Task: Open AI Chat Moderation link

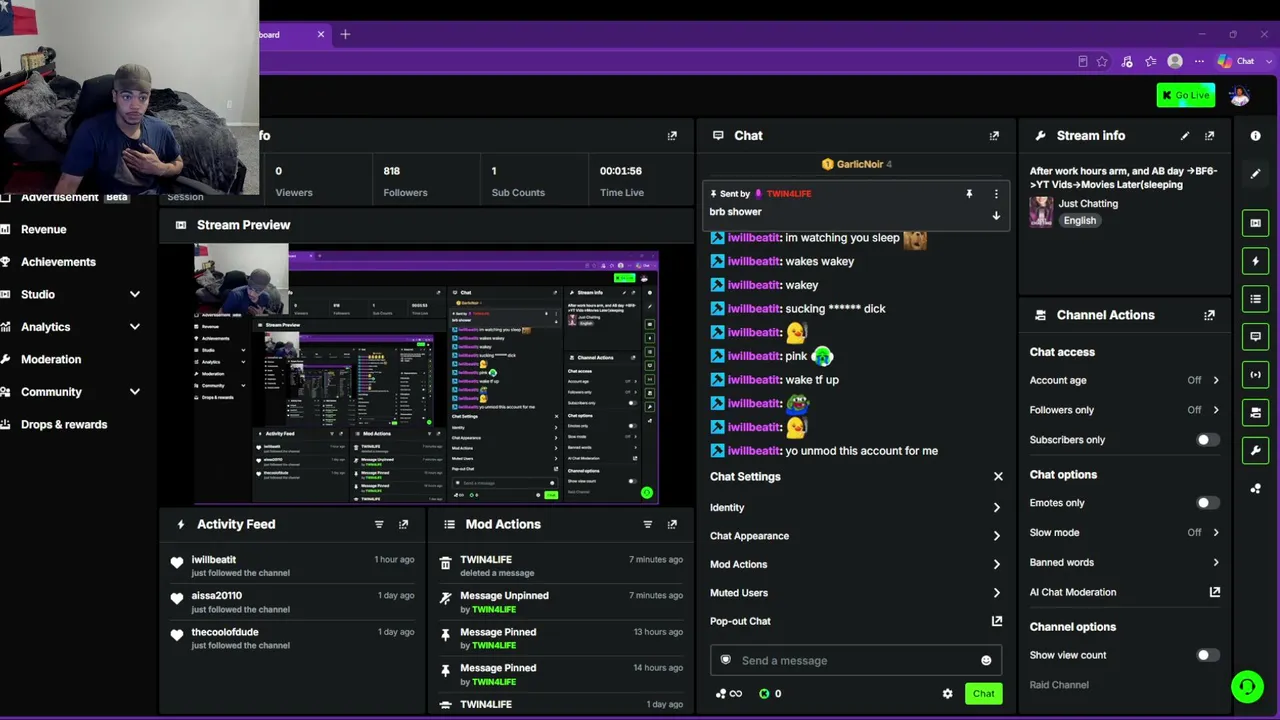Action: (x=1124, y=592)
